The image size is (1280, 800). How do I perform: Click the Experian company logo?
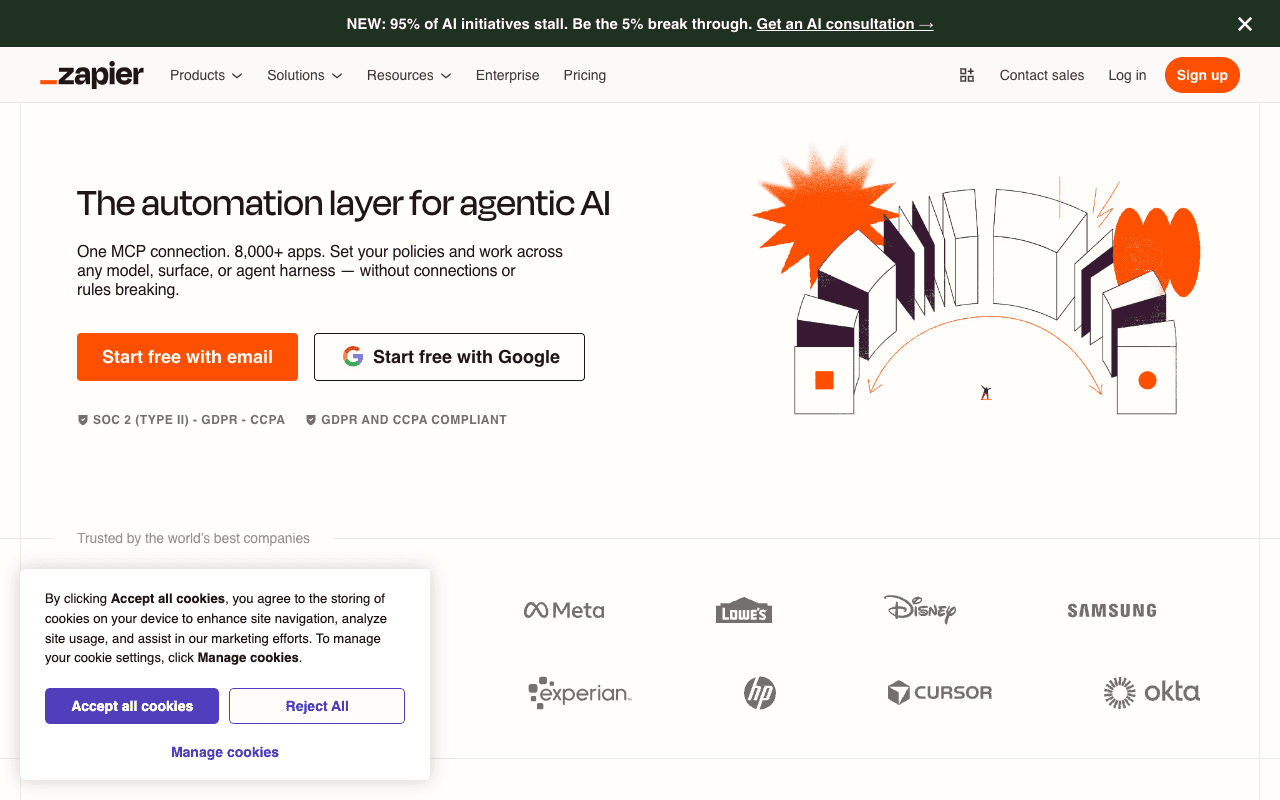pos(580,692)
